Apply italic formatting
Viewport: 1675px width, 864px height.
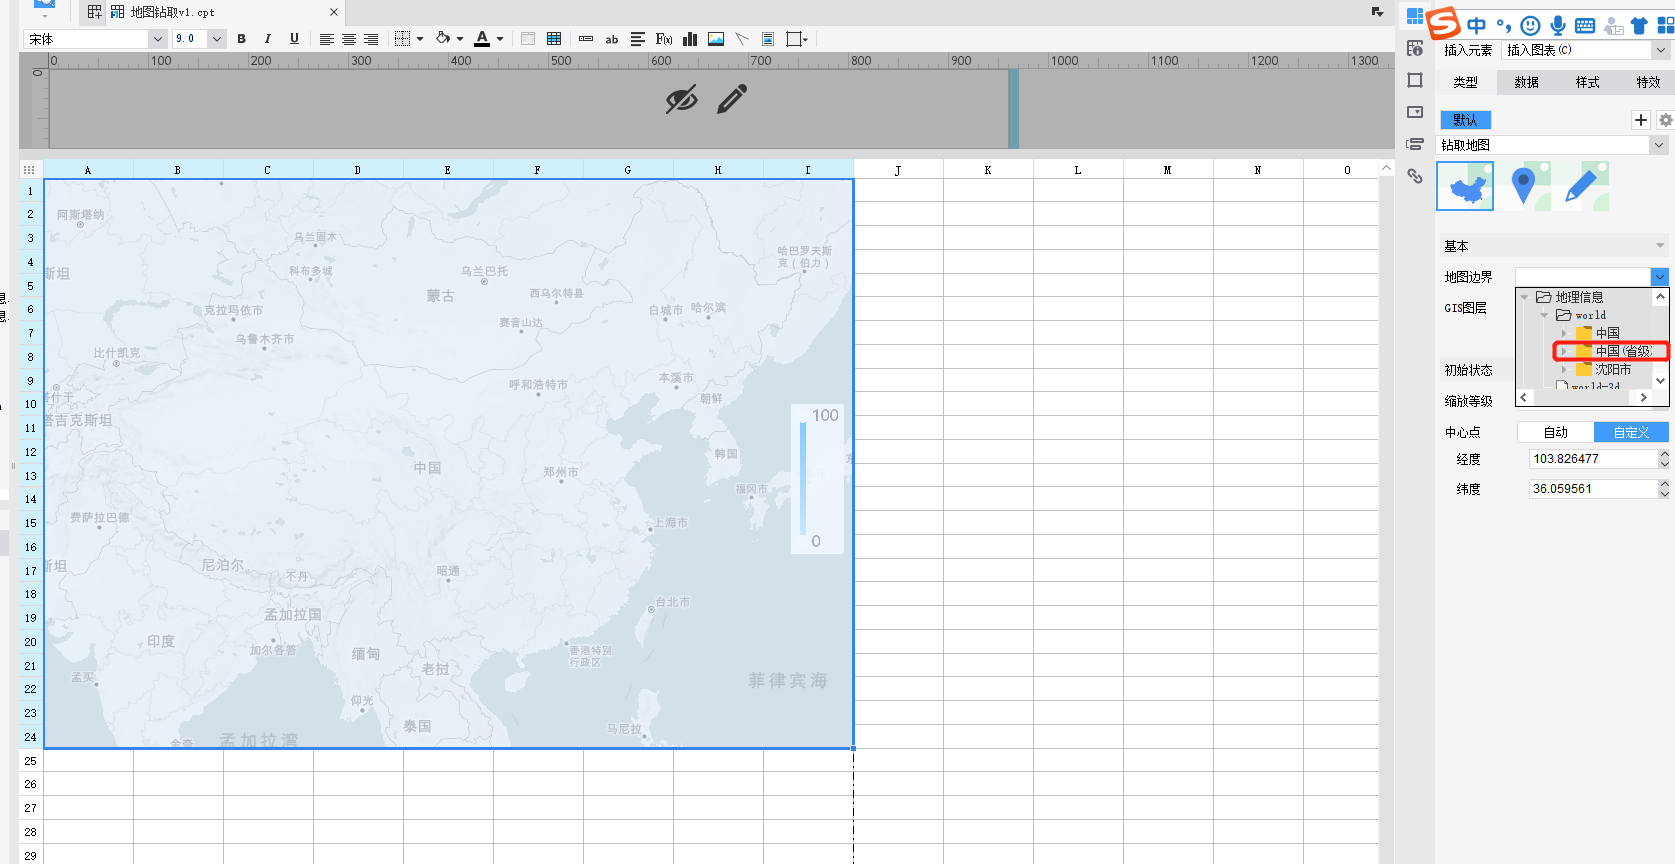tap(267, 39)
